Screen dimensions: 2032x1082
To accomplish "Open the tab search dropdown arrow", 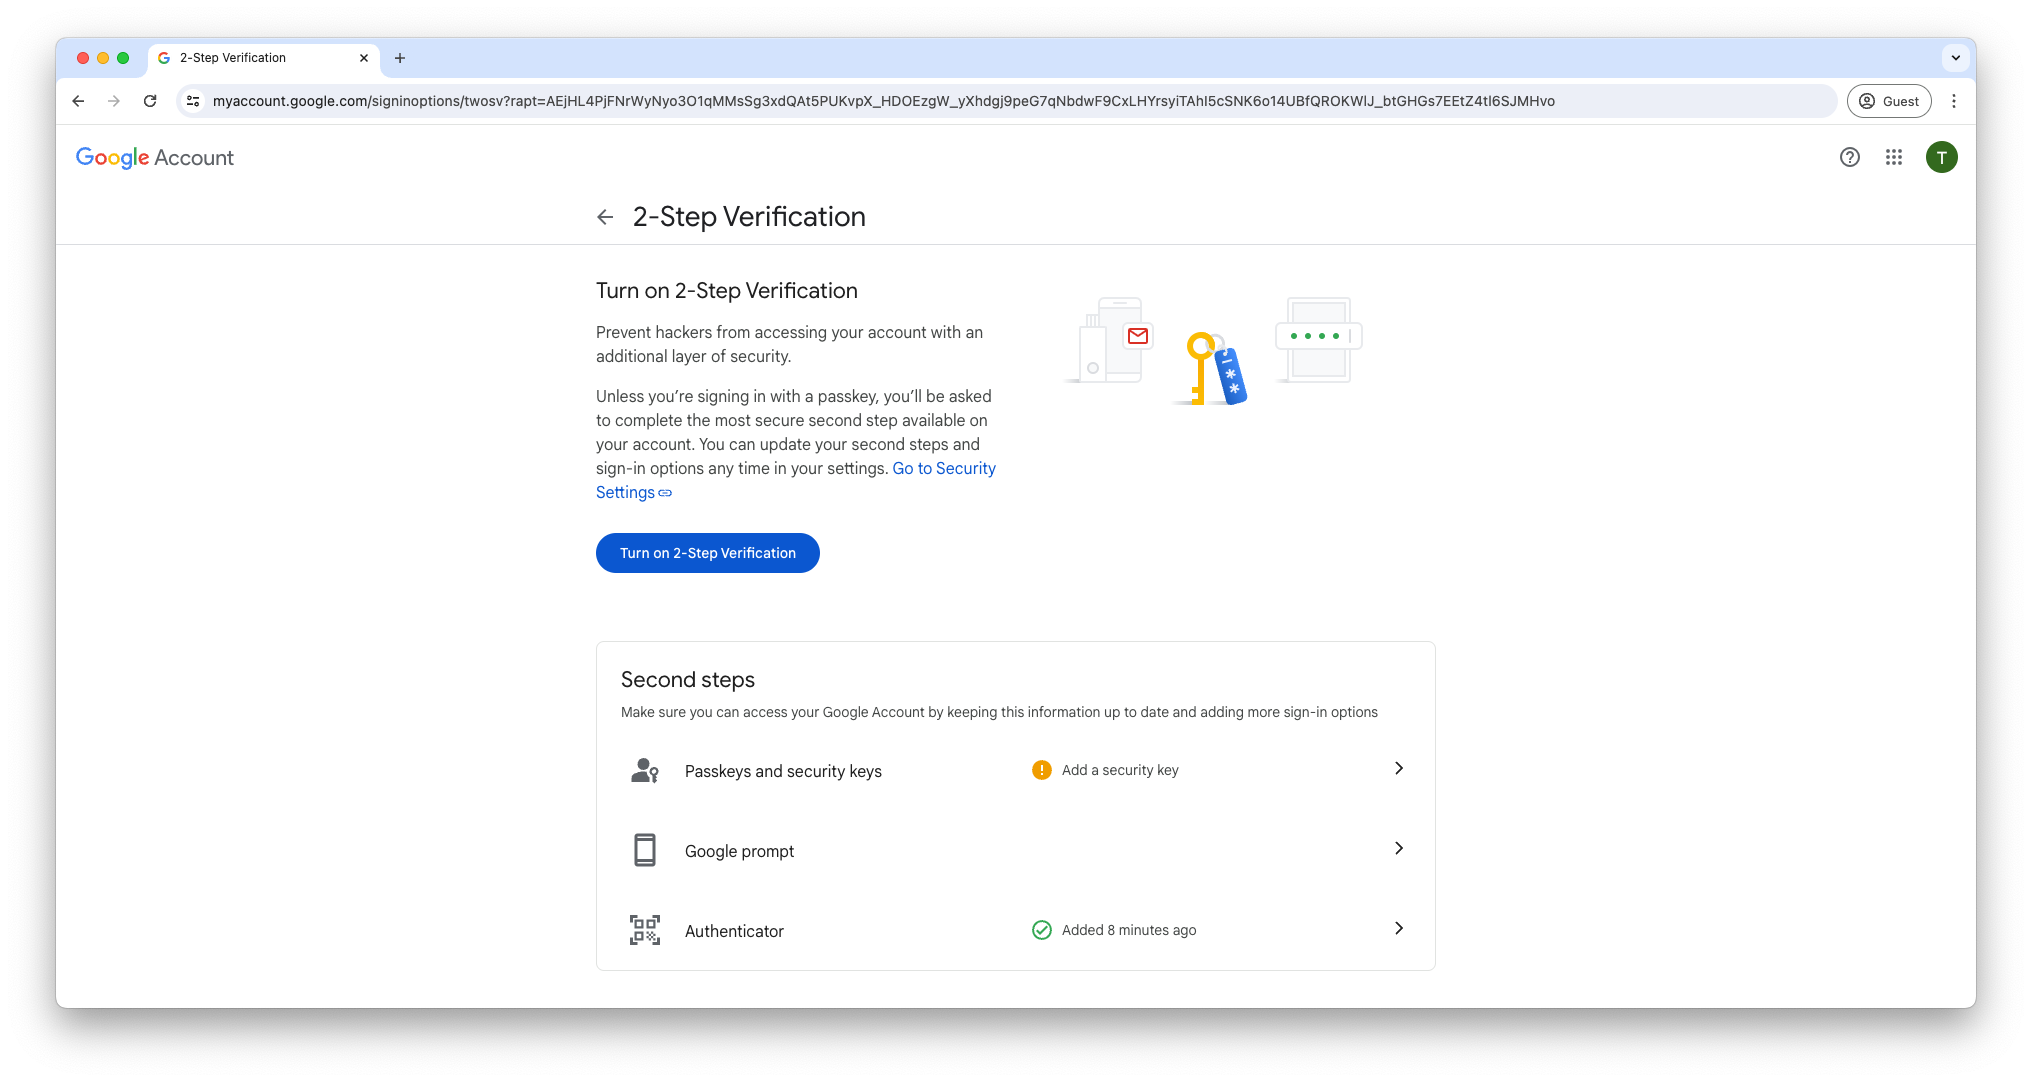I will coord(1955,58).
